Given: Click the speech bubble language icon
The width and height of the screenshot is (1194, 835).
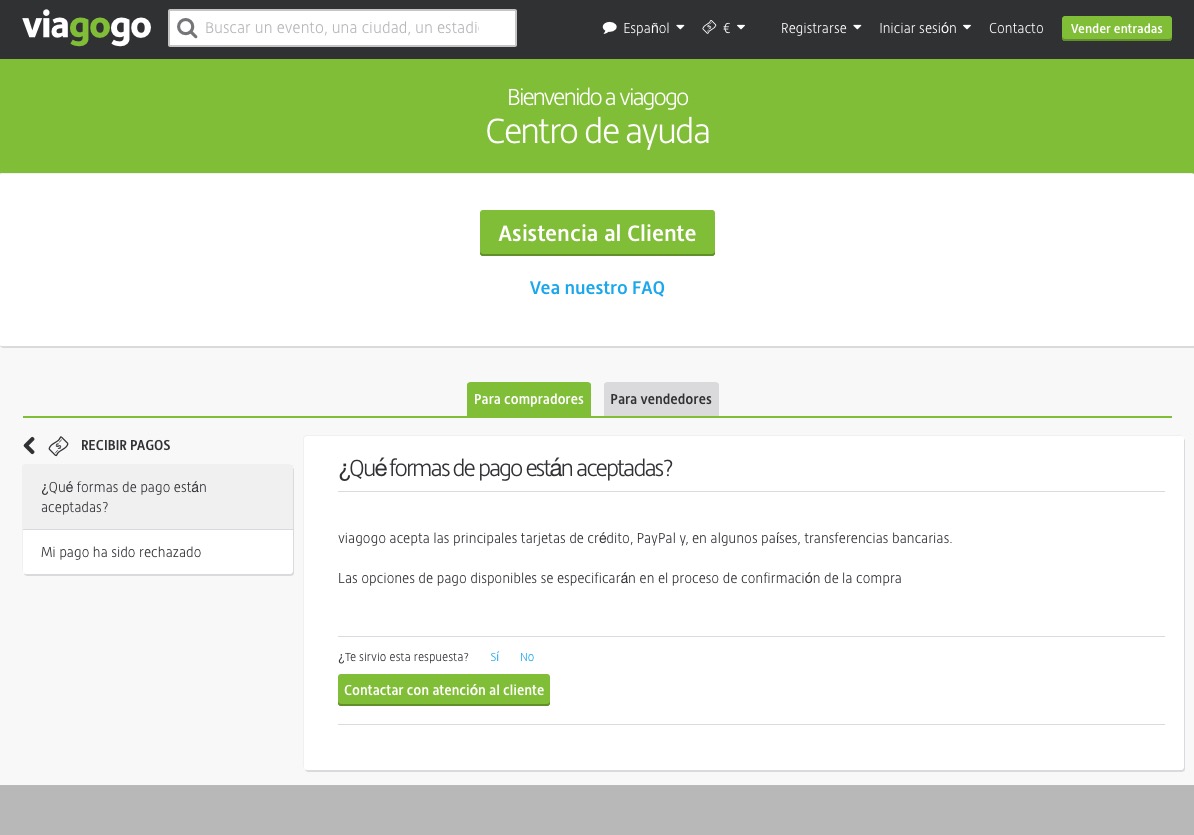Looking at the screenshot, I should [x=609, y=29].
